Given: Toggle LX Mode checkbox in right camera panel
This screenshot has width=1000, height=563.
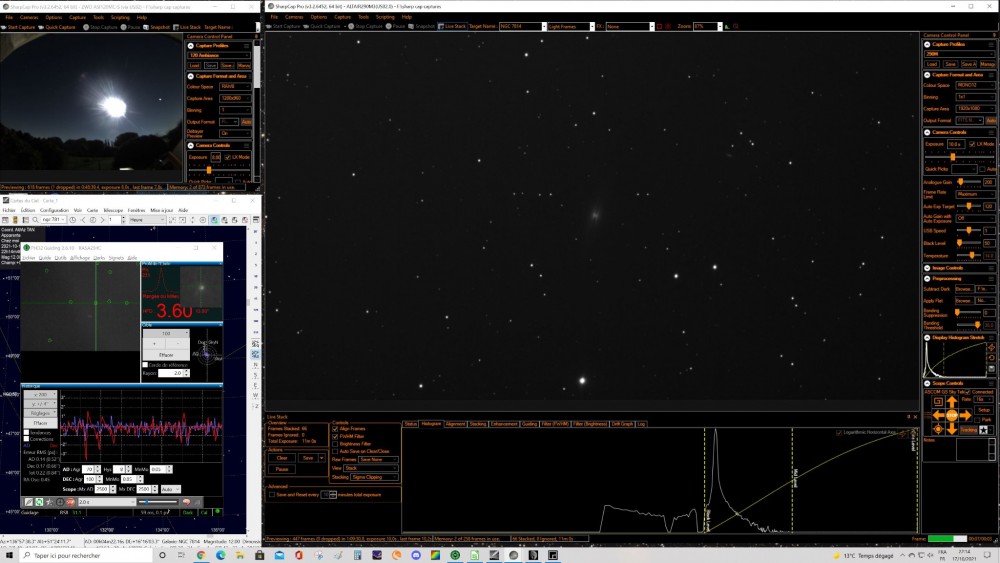Looking at the screenshot, I should click(x=972, y=144).
